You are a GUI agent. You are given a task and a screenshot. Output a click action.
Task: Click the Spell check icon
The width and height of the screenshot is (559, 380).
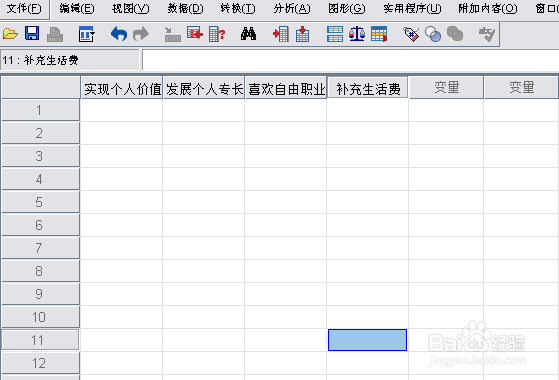pos(487,34)
